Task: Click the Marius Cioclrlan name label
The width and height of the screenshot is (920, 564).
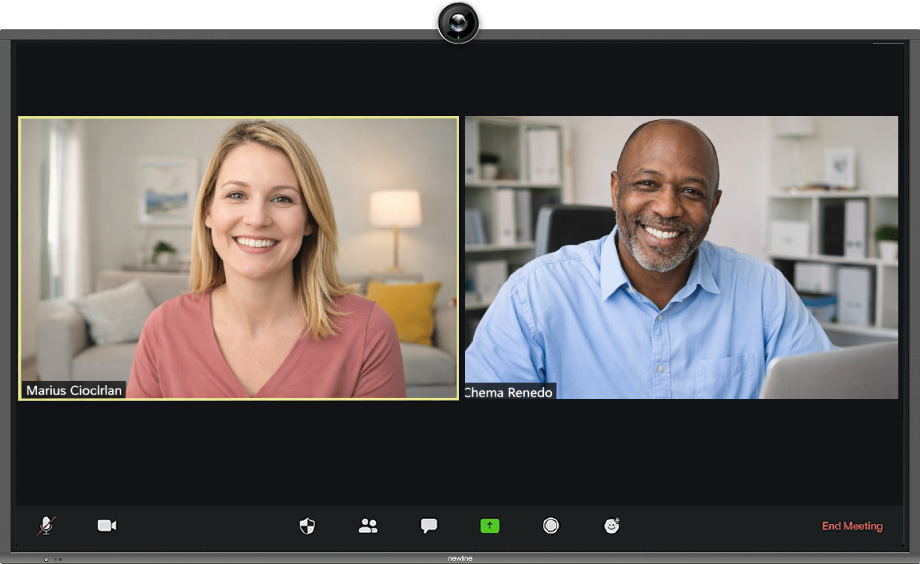Action: tap(74, 391)
